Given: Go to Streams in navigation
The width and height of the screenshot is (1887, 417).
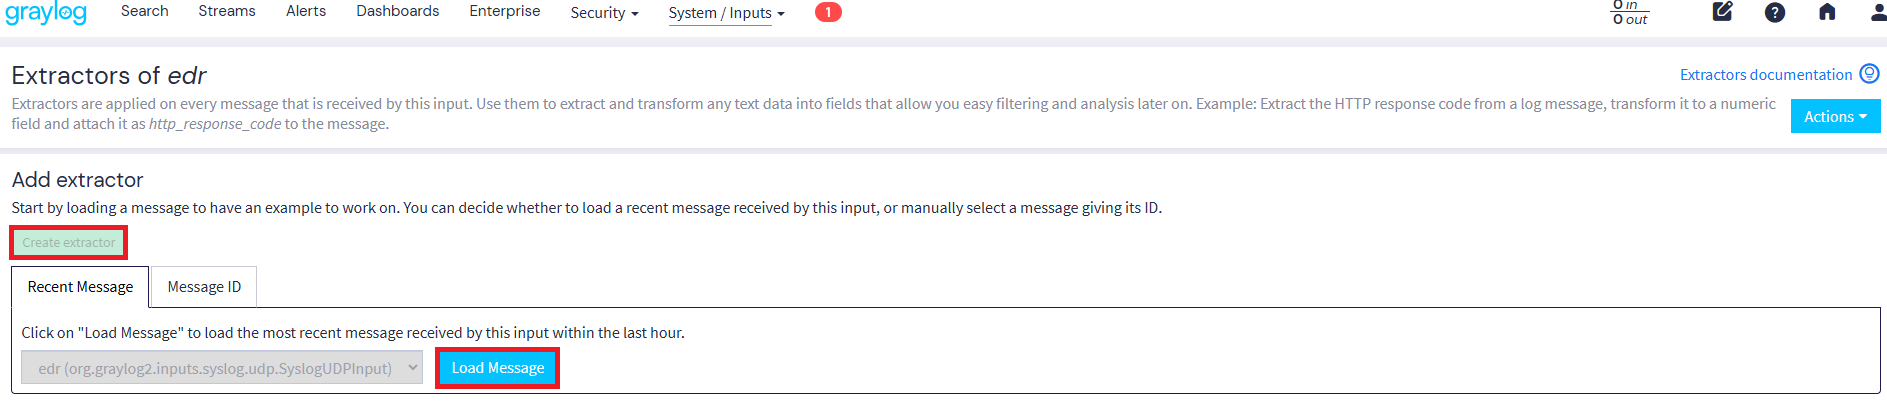Looking at the screenshot, I should point(227,11).
